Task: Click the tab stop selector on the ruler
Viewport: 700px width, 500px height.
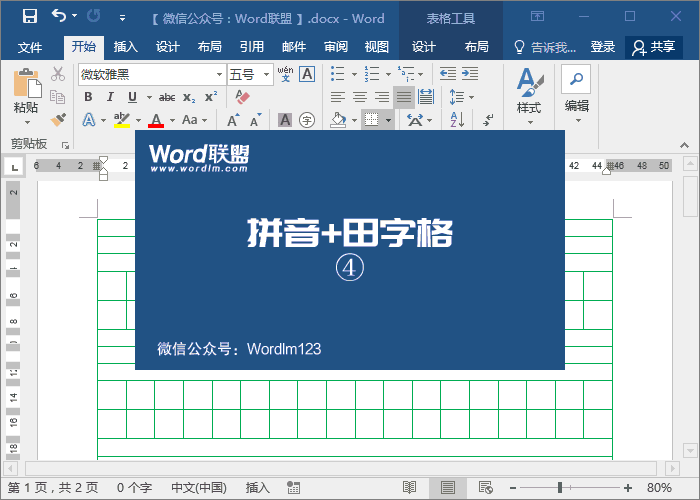Action: pyautogui.click(x=14, y=167)
